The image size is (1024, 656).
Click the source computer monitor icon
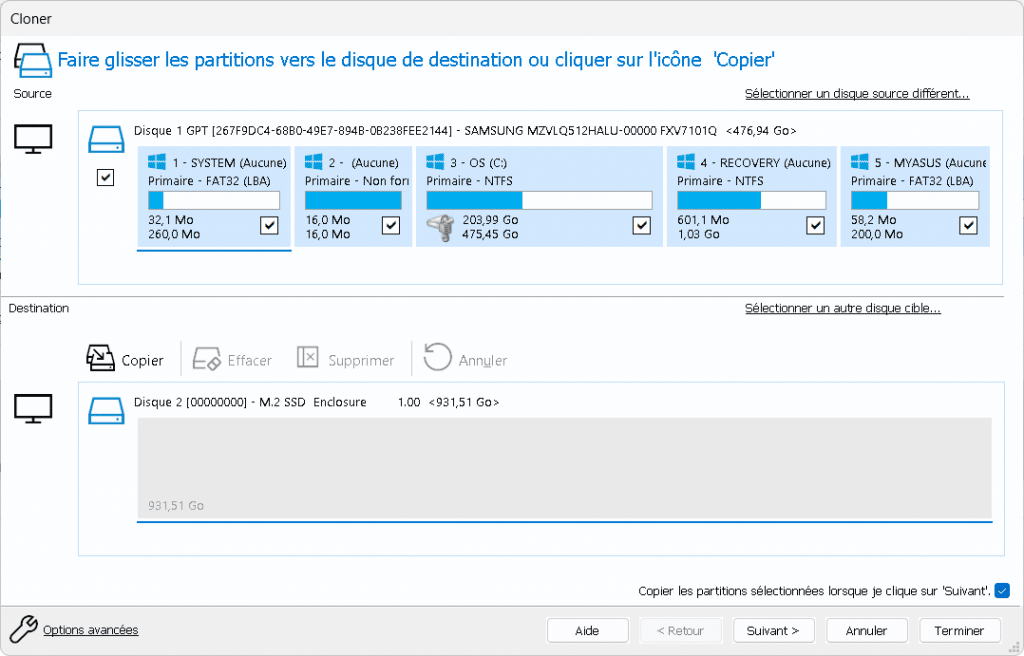click(x=33, y=138)
